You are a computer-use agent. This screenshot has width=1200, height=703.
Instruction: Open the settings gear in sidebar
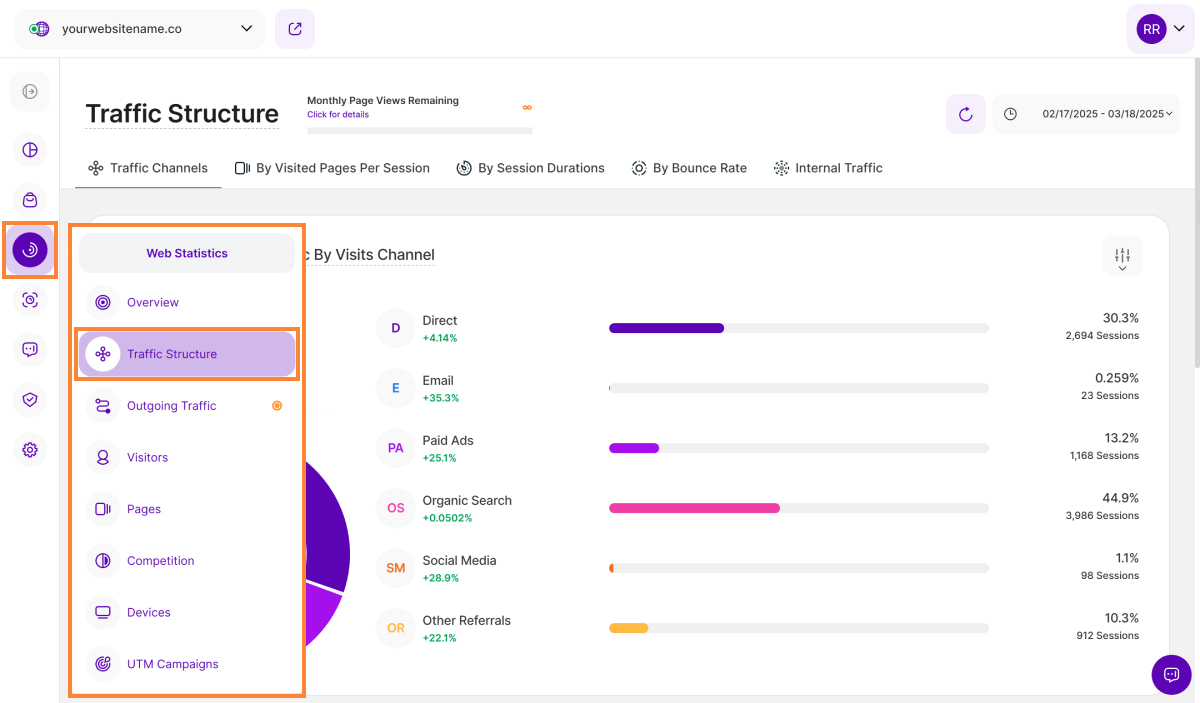click(30, 450)
